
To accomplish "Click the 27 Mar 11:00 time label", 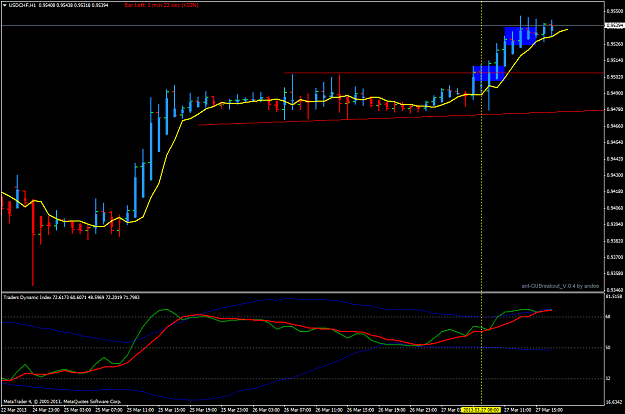I will (x=518, y=410).
